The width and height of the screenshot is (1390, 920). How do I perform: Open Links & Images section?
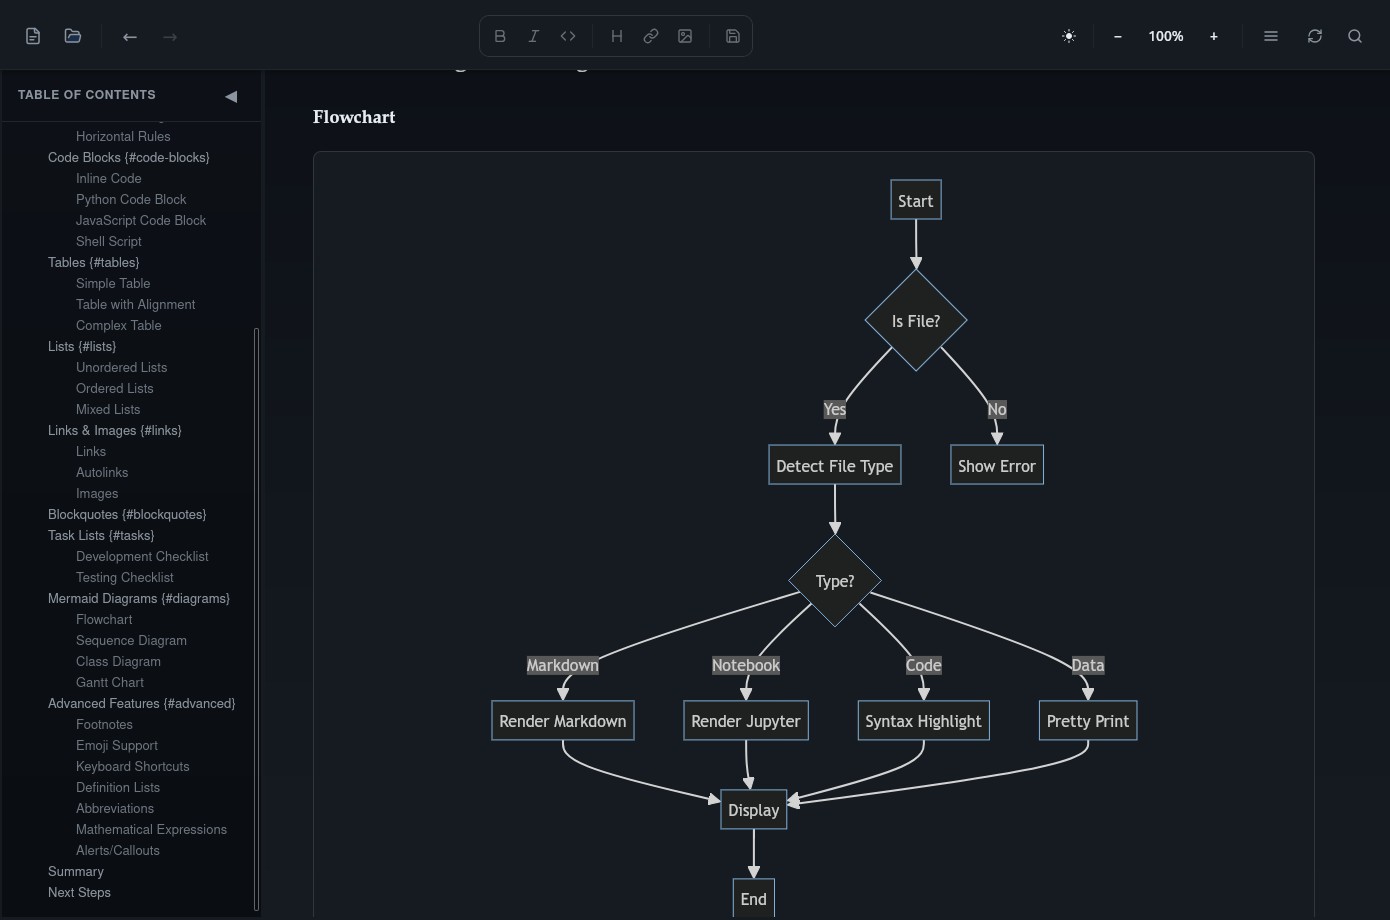click(115, 430)
